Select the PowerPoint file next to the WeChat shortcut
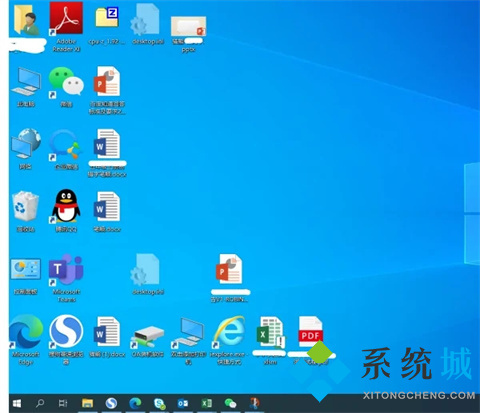480x413 pixels. (x=107, y=82)
